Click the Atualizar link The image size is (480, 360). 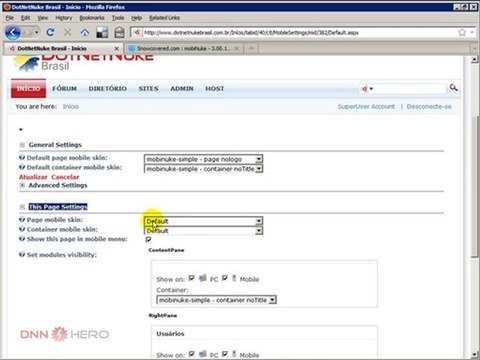[33, 177]
